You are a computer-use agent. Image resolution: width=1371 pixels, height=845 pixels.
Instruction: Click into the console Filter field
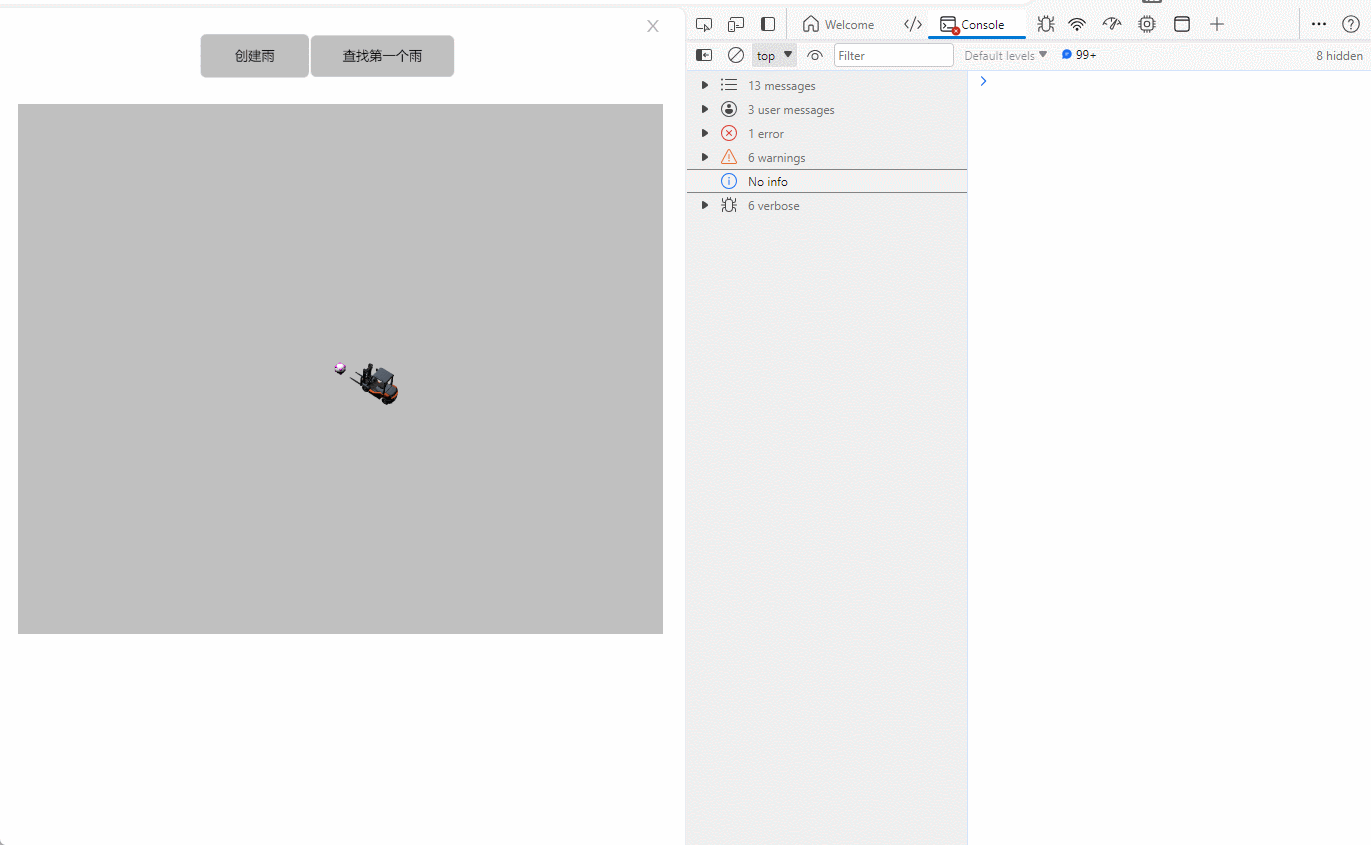pyautogui.click(x=893, y=55)
